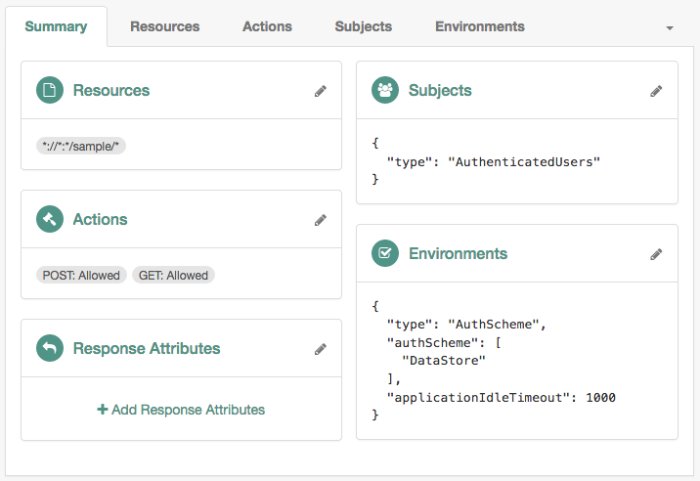Edit Response Attributes via pencil icon
Image resolution: width=700 pixels, height=481 pixels.
(320, 349)
